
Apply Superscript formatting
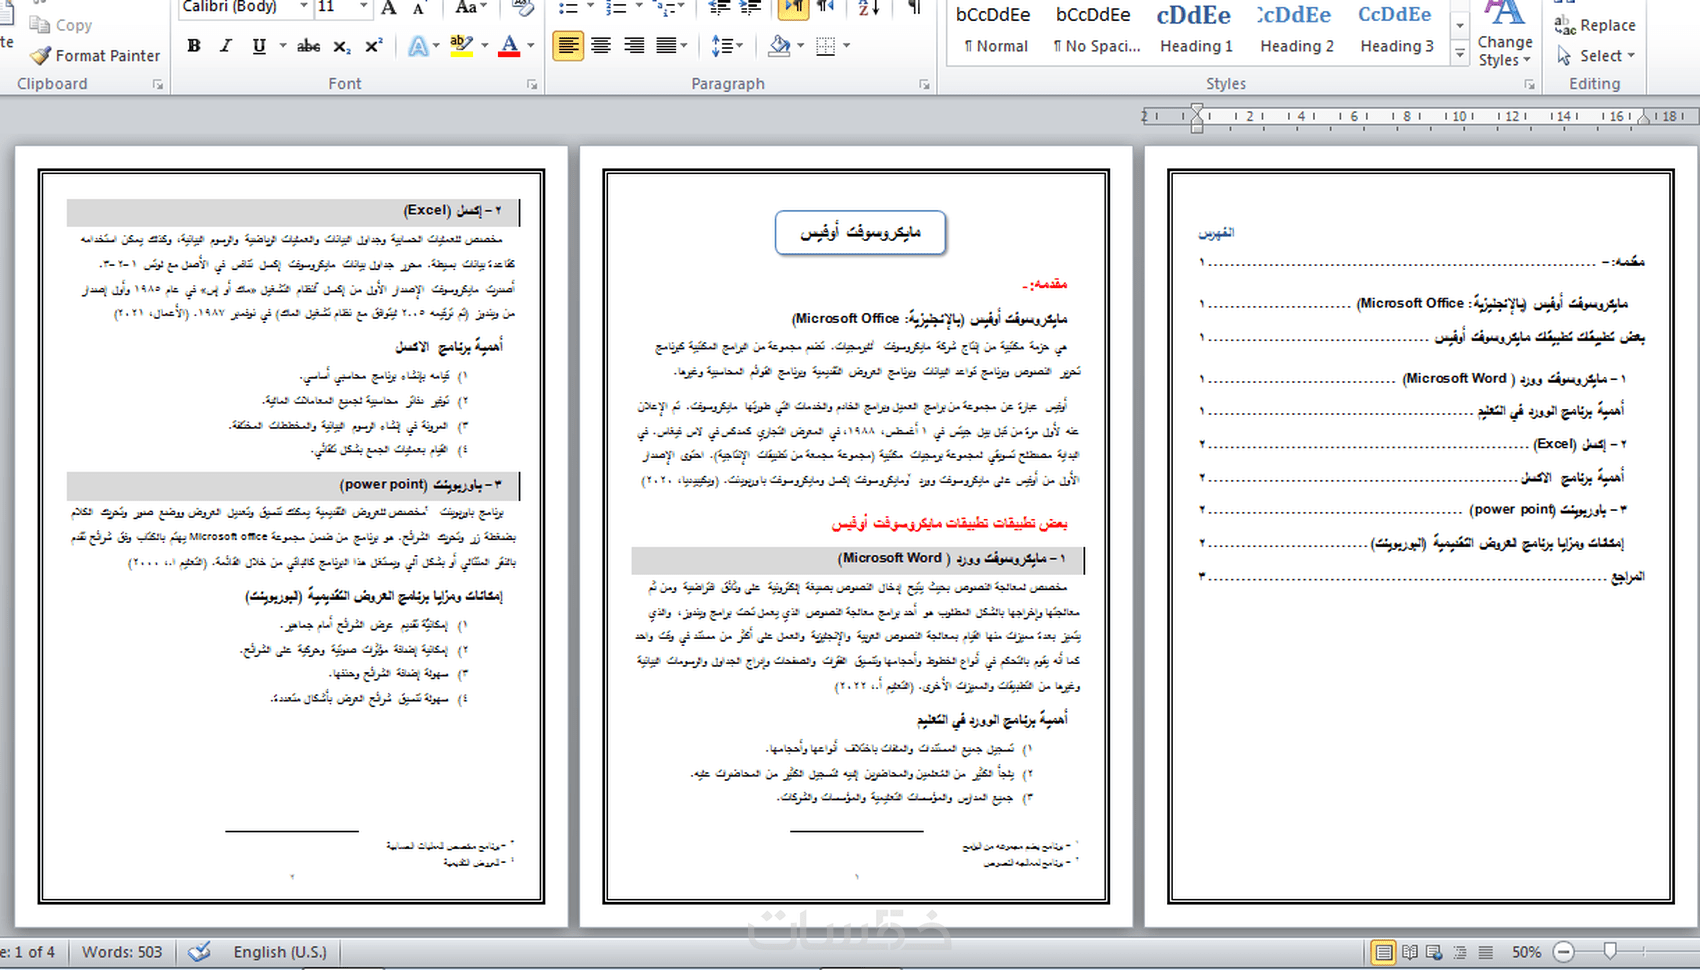374,46
